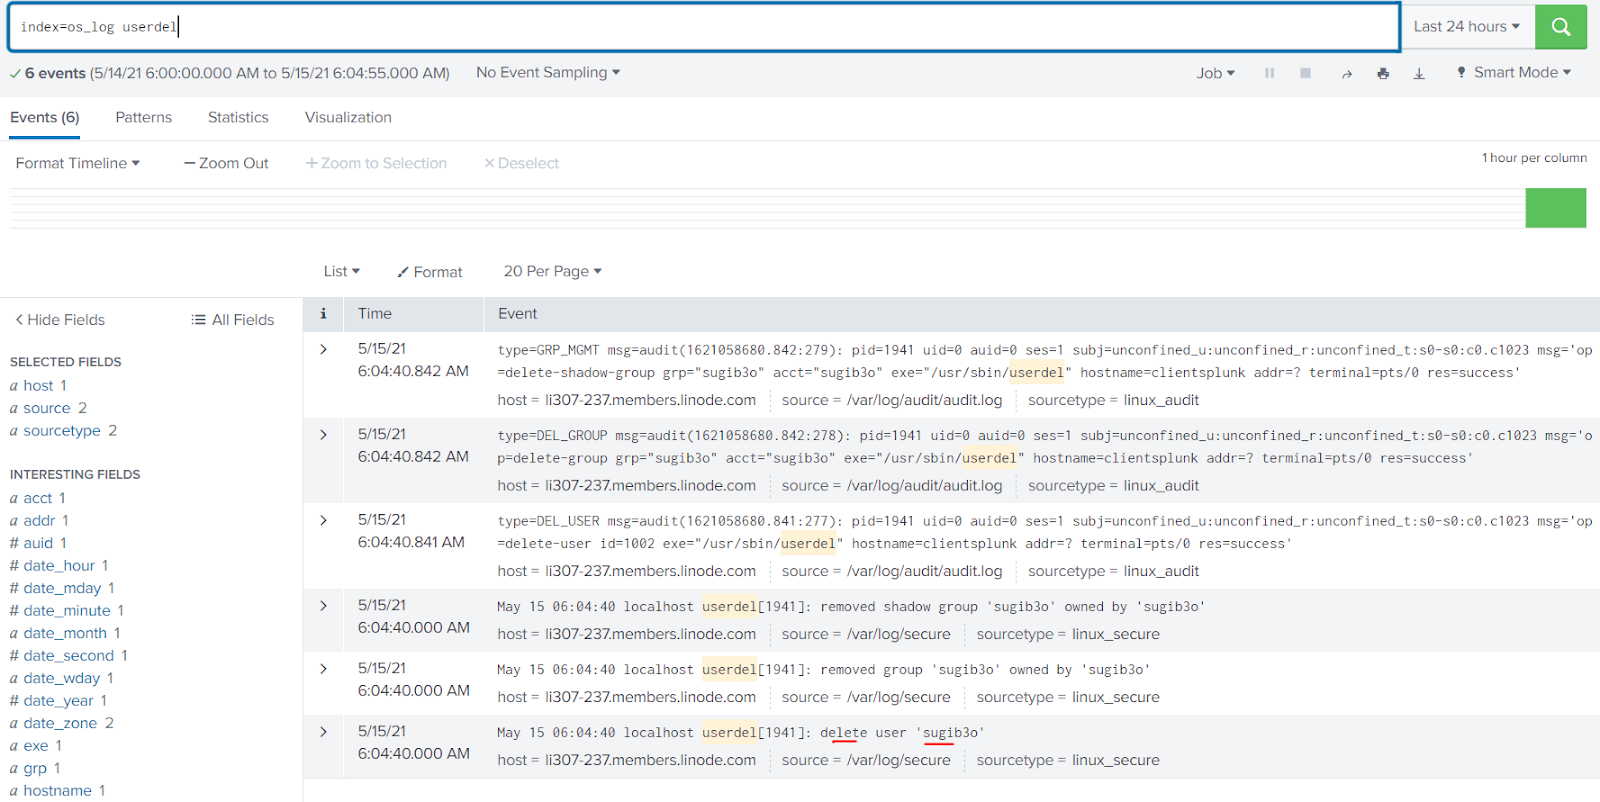Viewport: 1600px width, 802px height.
Task: Export results download icon
Action: tap(1419, 73)
